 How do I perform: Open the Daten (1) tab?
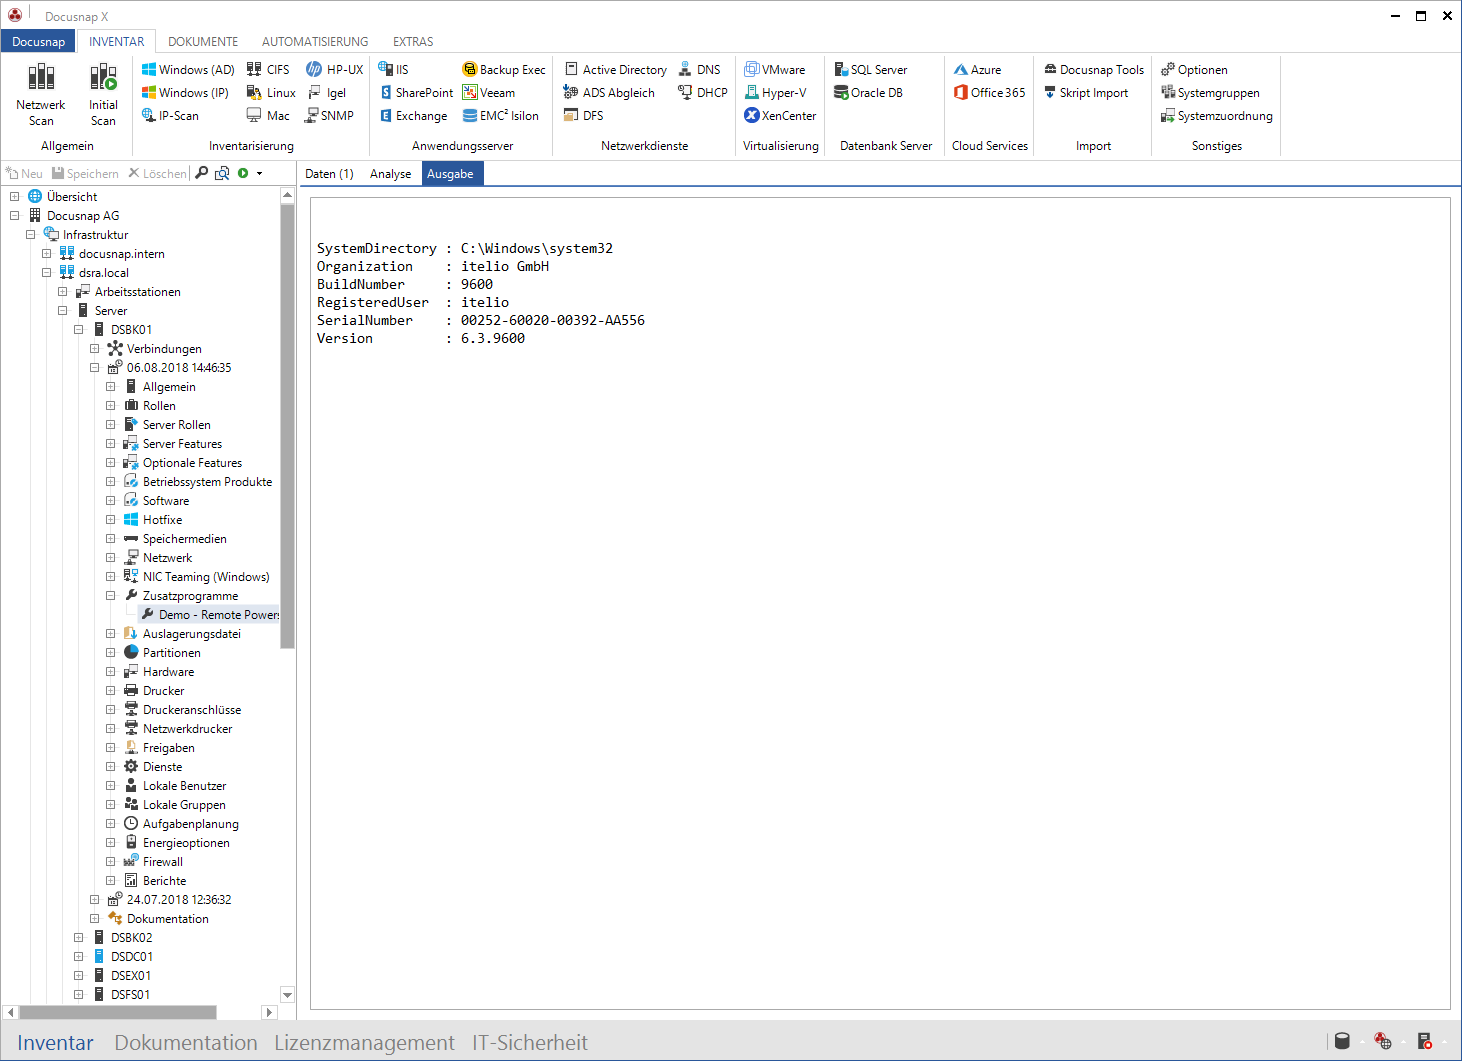(329, 173)
